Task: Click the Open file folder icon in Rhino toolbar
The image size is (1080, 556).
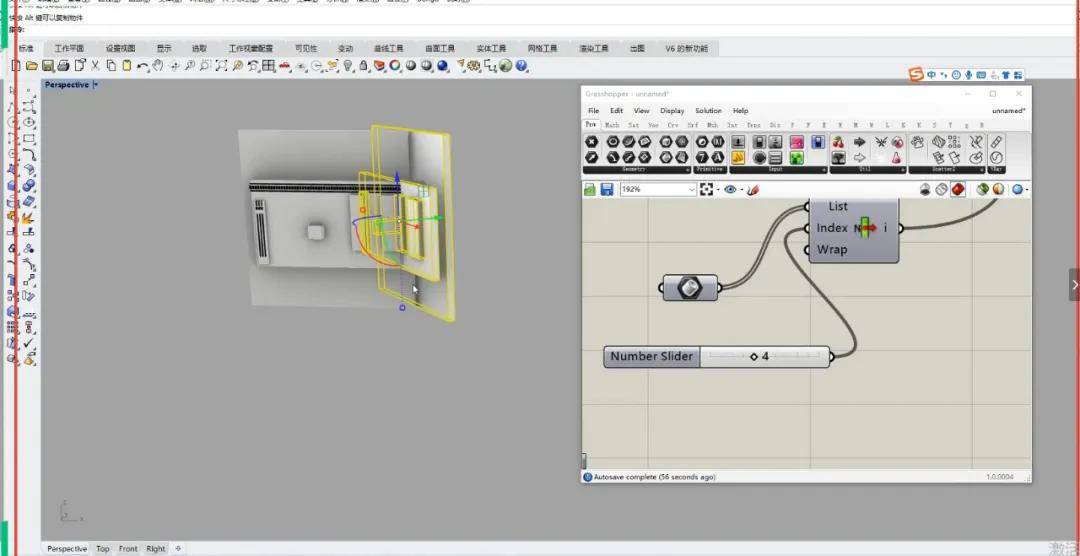Action: tap(32, 65)
